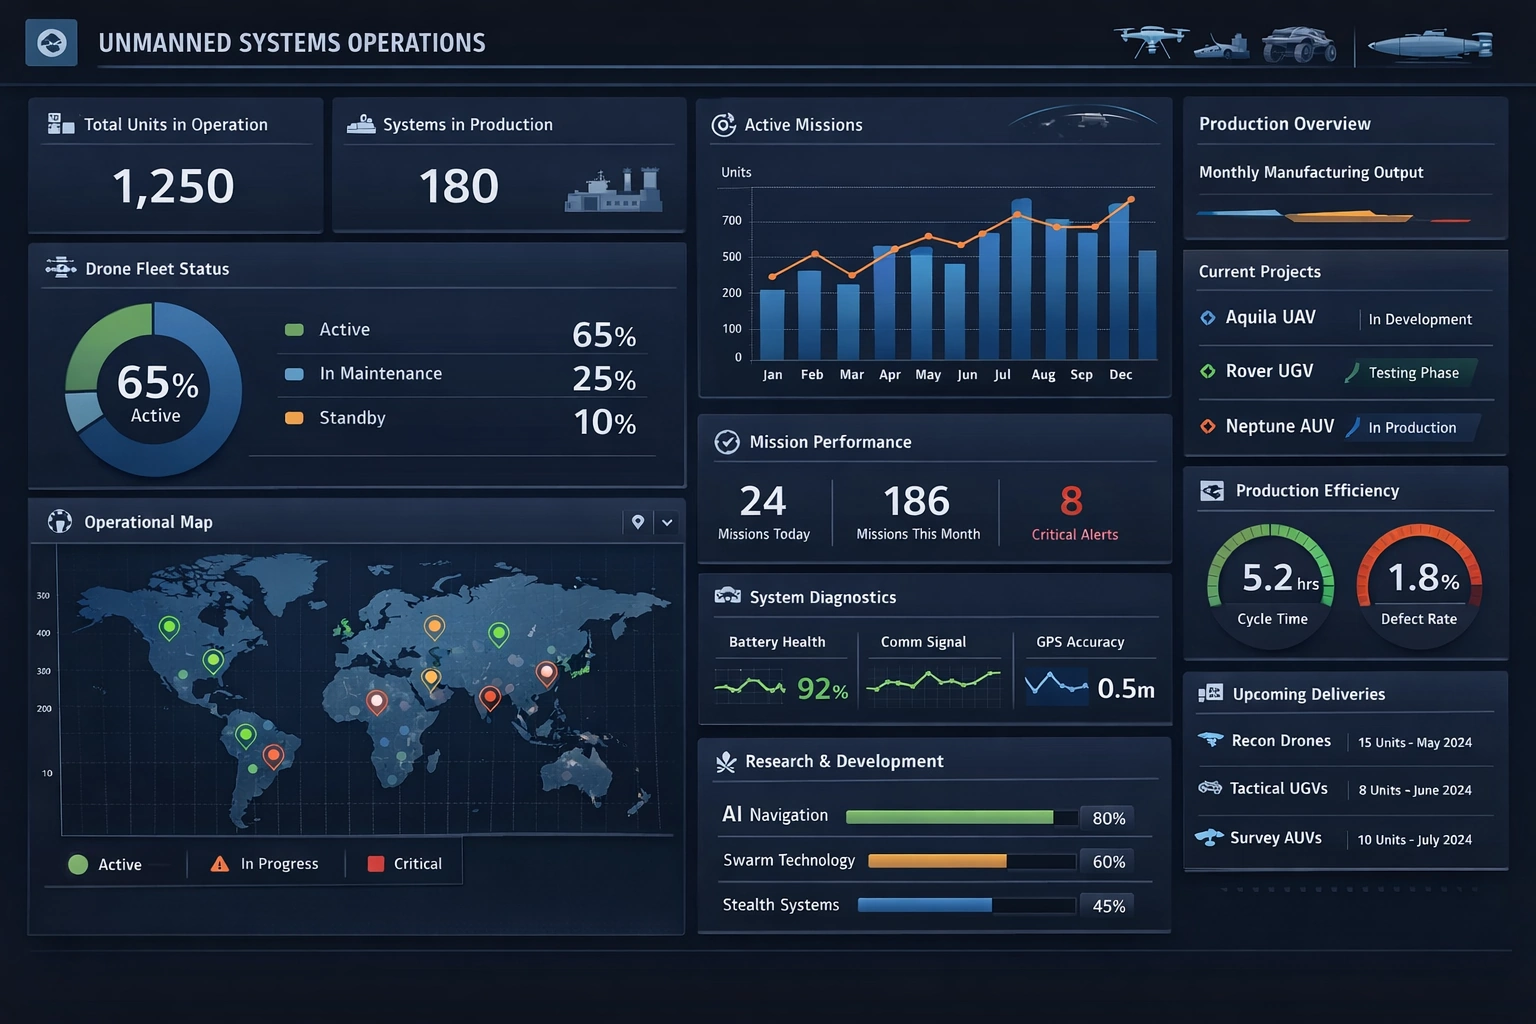Click the Production Efficiency gauge icon

coord(1213,490)
